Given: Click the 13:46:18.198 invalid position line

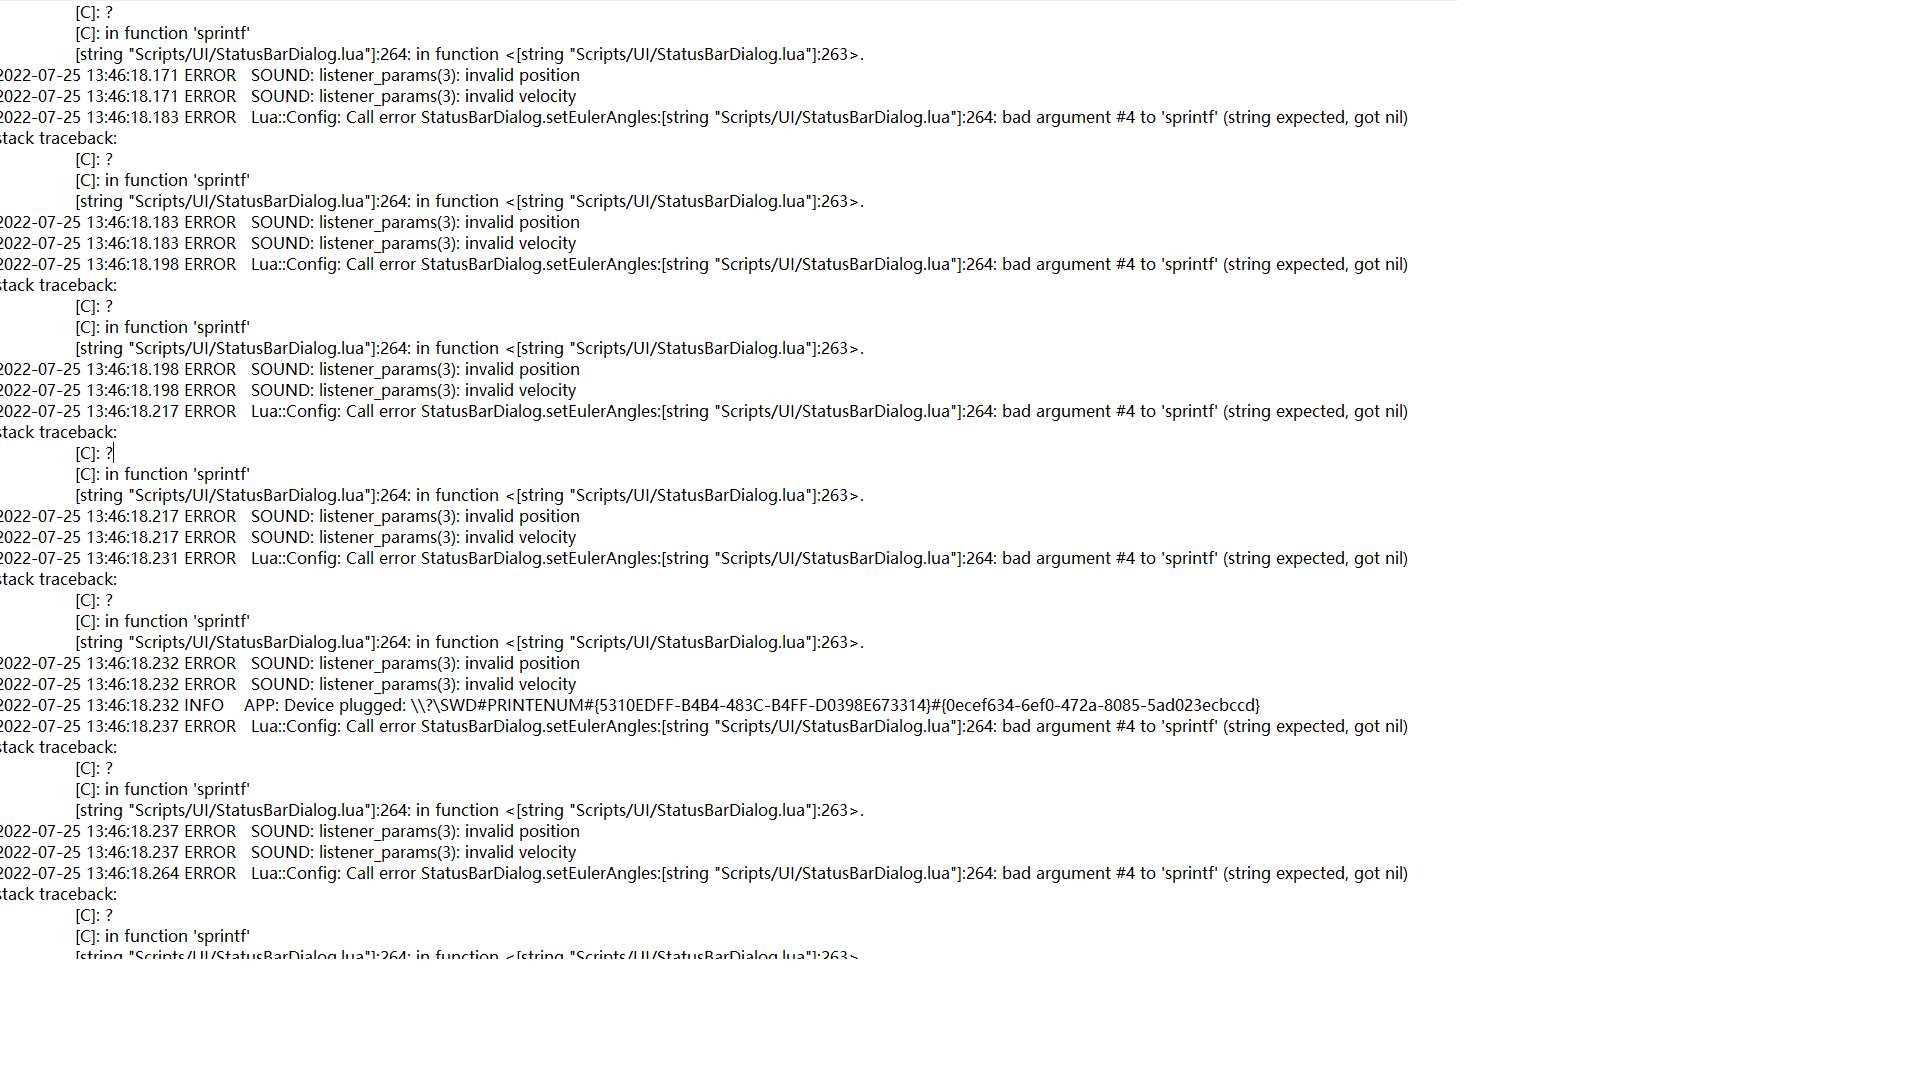Looking at the screenshot, I should [290, 369].
